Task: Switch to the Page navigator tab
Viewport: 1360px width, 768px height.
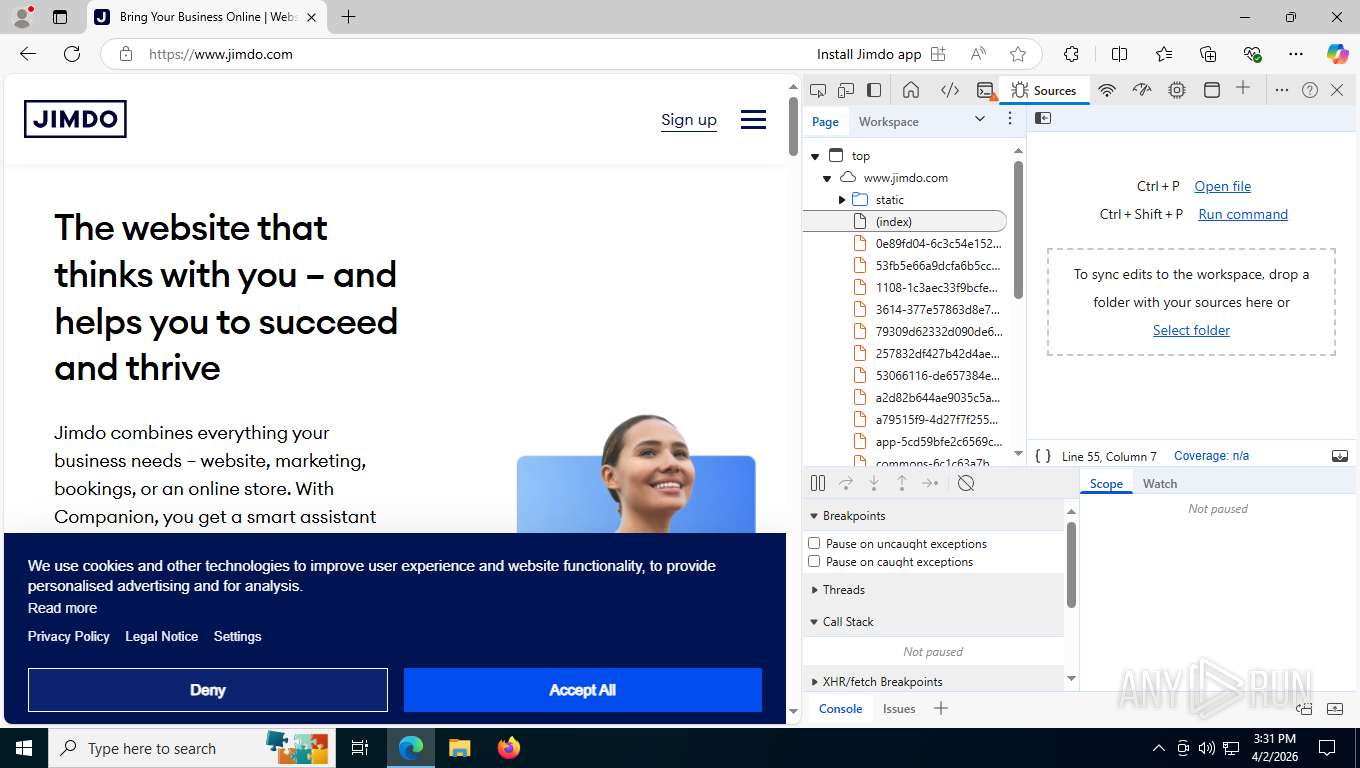Action: pos(825,122)
